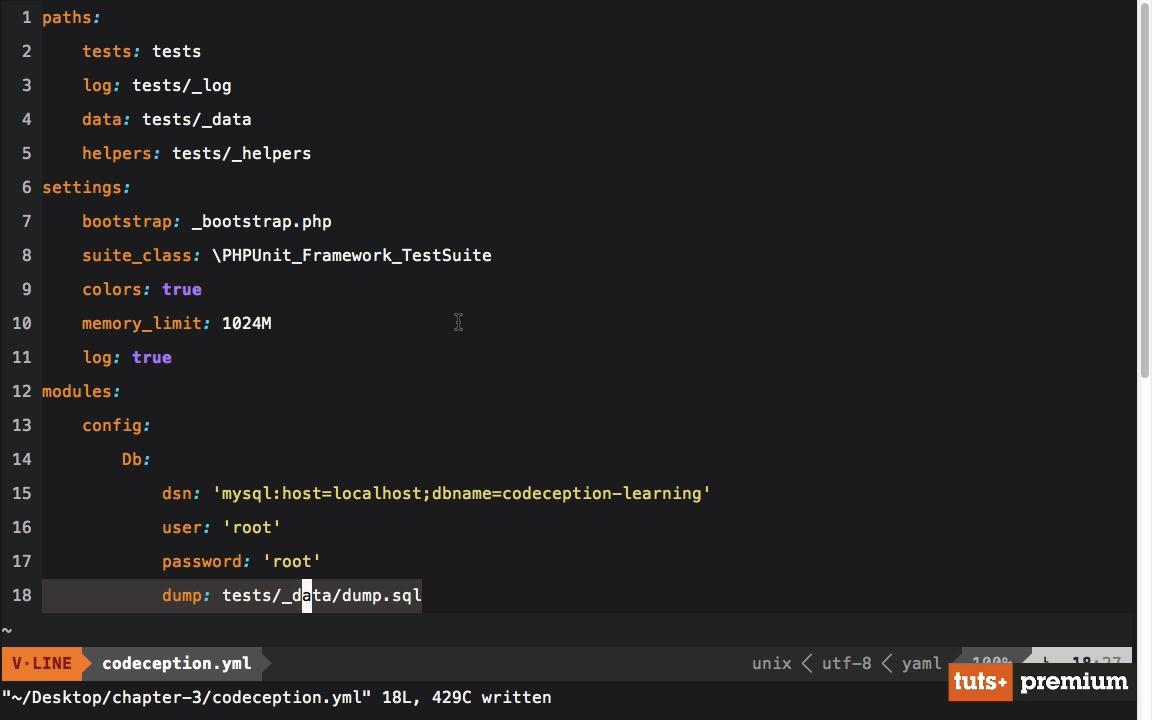Screen dimensions: 1152x720
Task: Click the 'dump:' key on line 18
Action: click(x=187, y=595)
